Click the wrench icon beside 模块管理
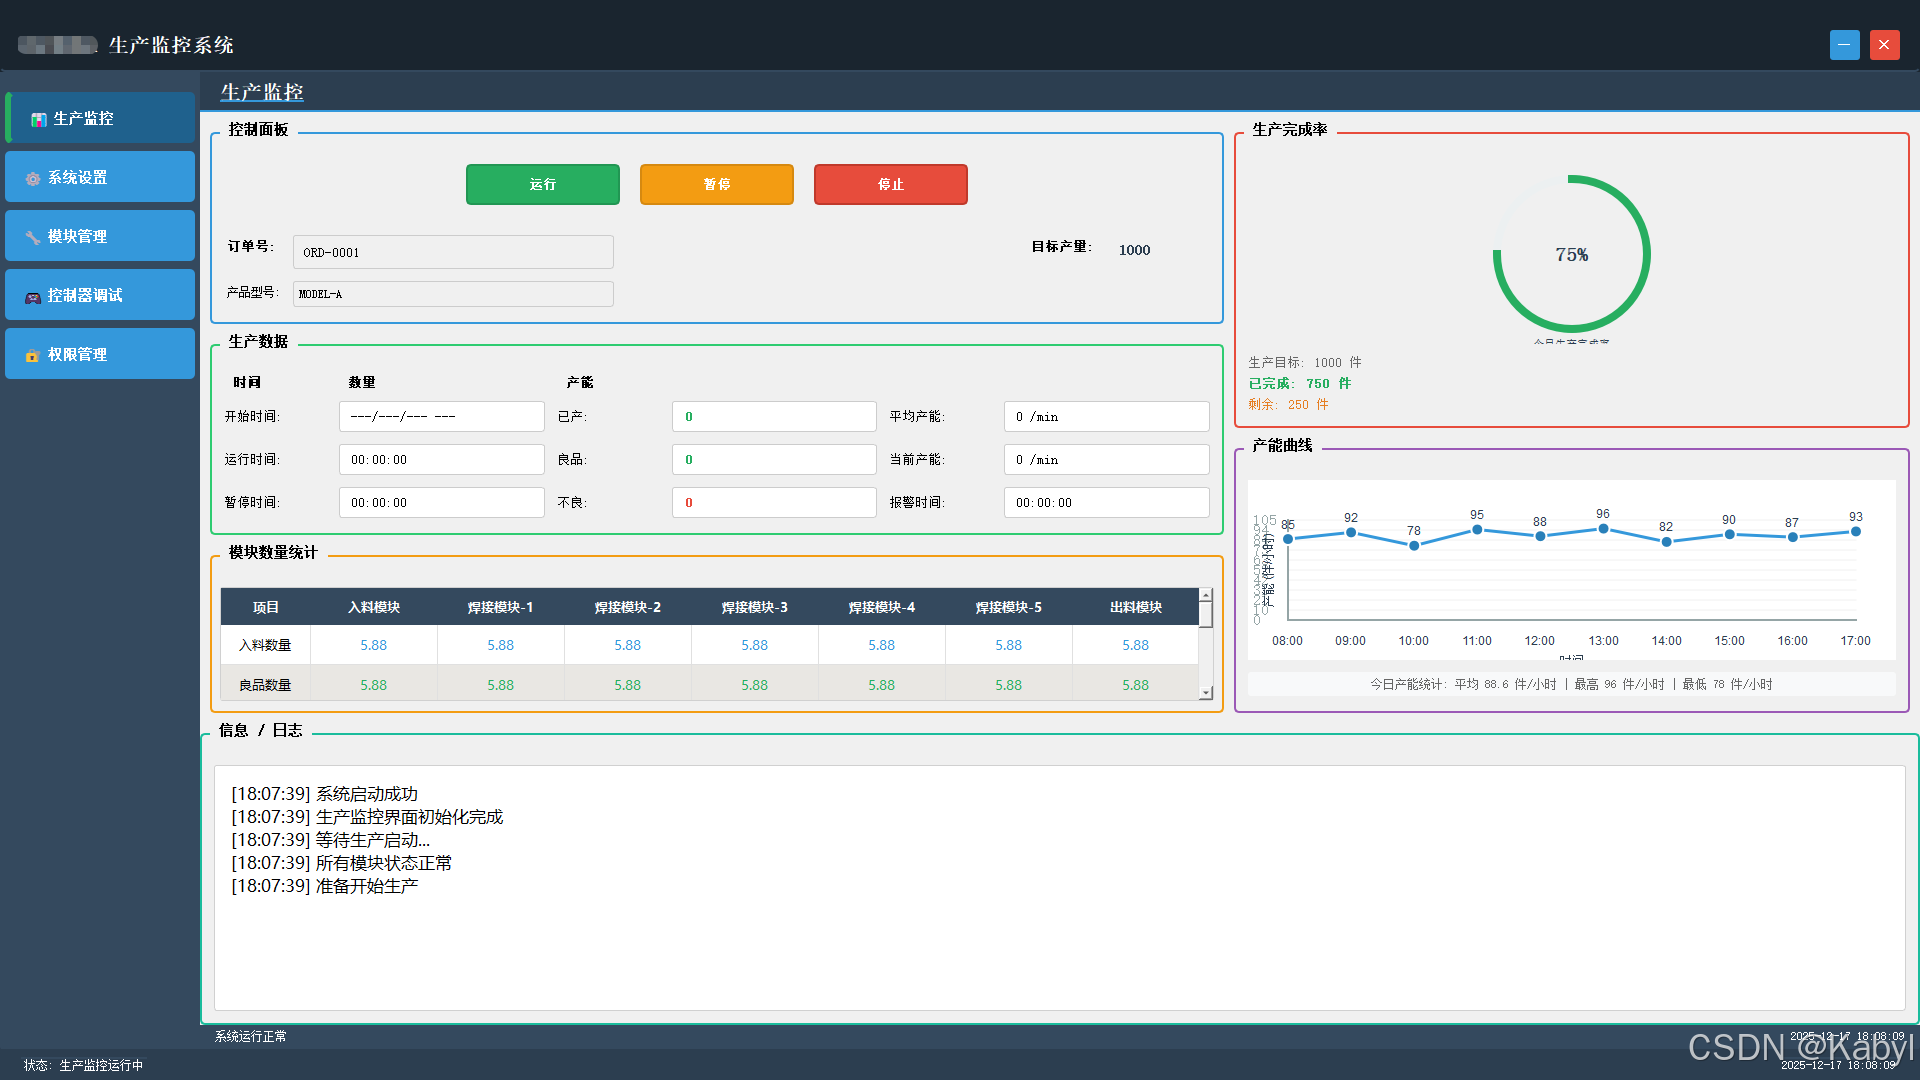Screen dimensions: 1920x1080 (33, 237)
